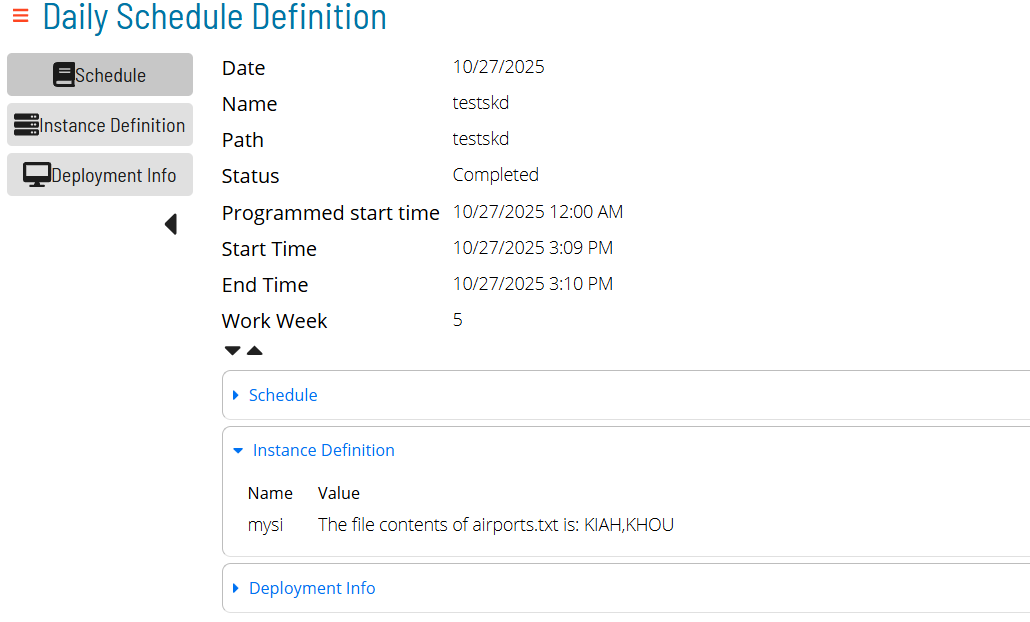Expand the Schedule panel
Viewport: 1030px width, 622px height.
point(283,395)
